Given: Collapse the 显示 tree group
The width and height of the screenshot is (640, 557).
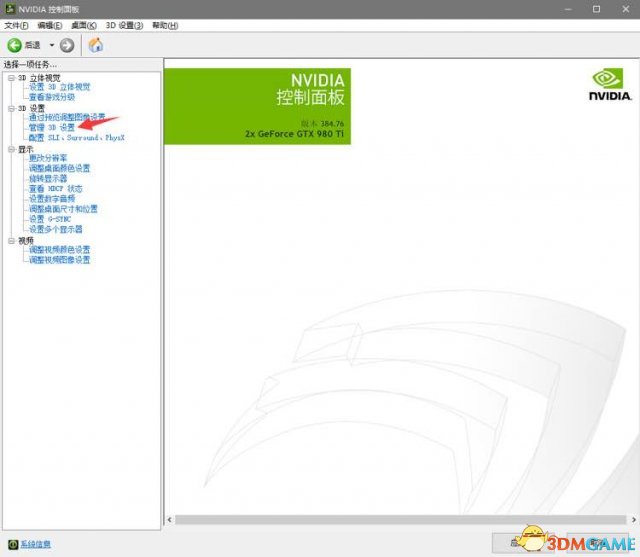Looking at the screenshot, I should pyautogui.click(x=11, y=149).
